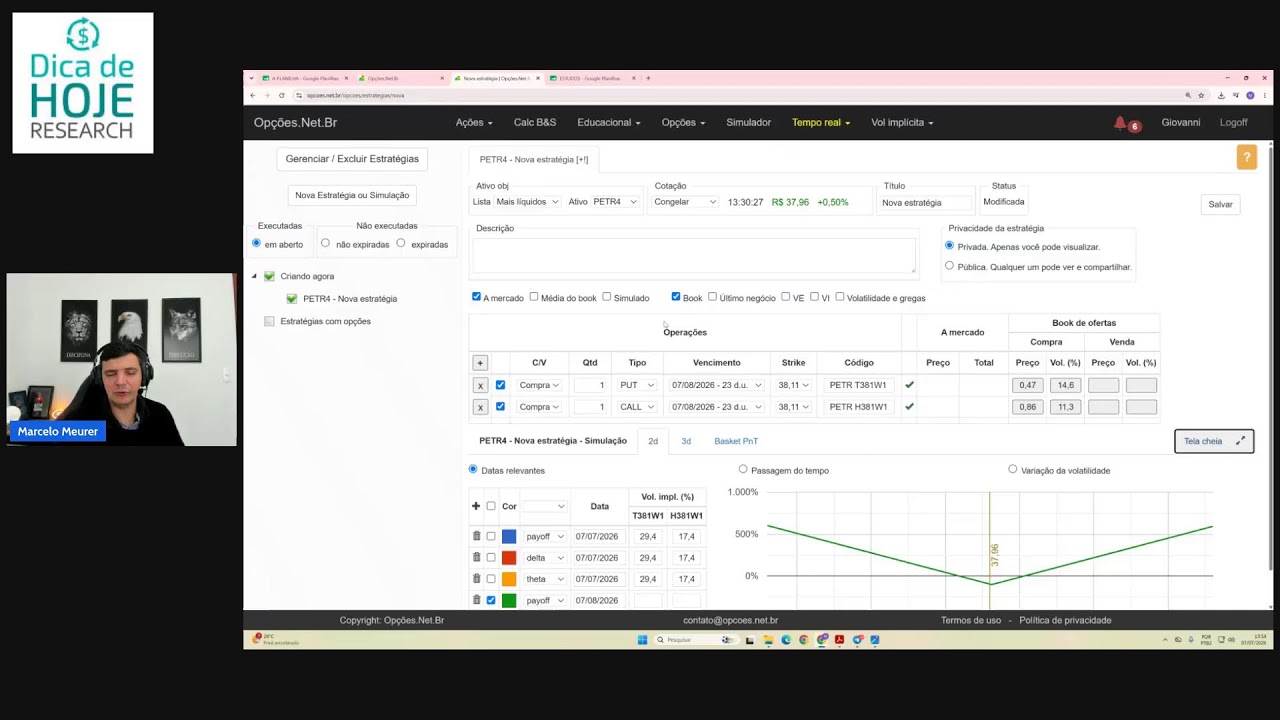Delete the theta simulation line
The image size is (1280, 720).
pos(477,578)
